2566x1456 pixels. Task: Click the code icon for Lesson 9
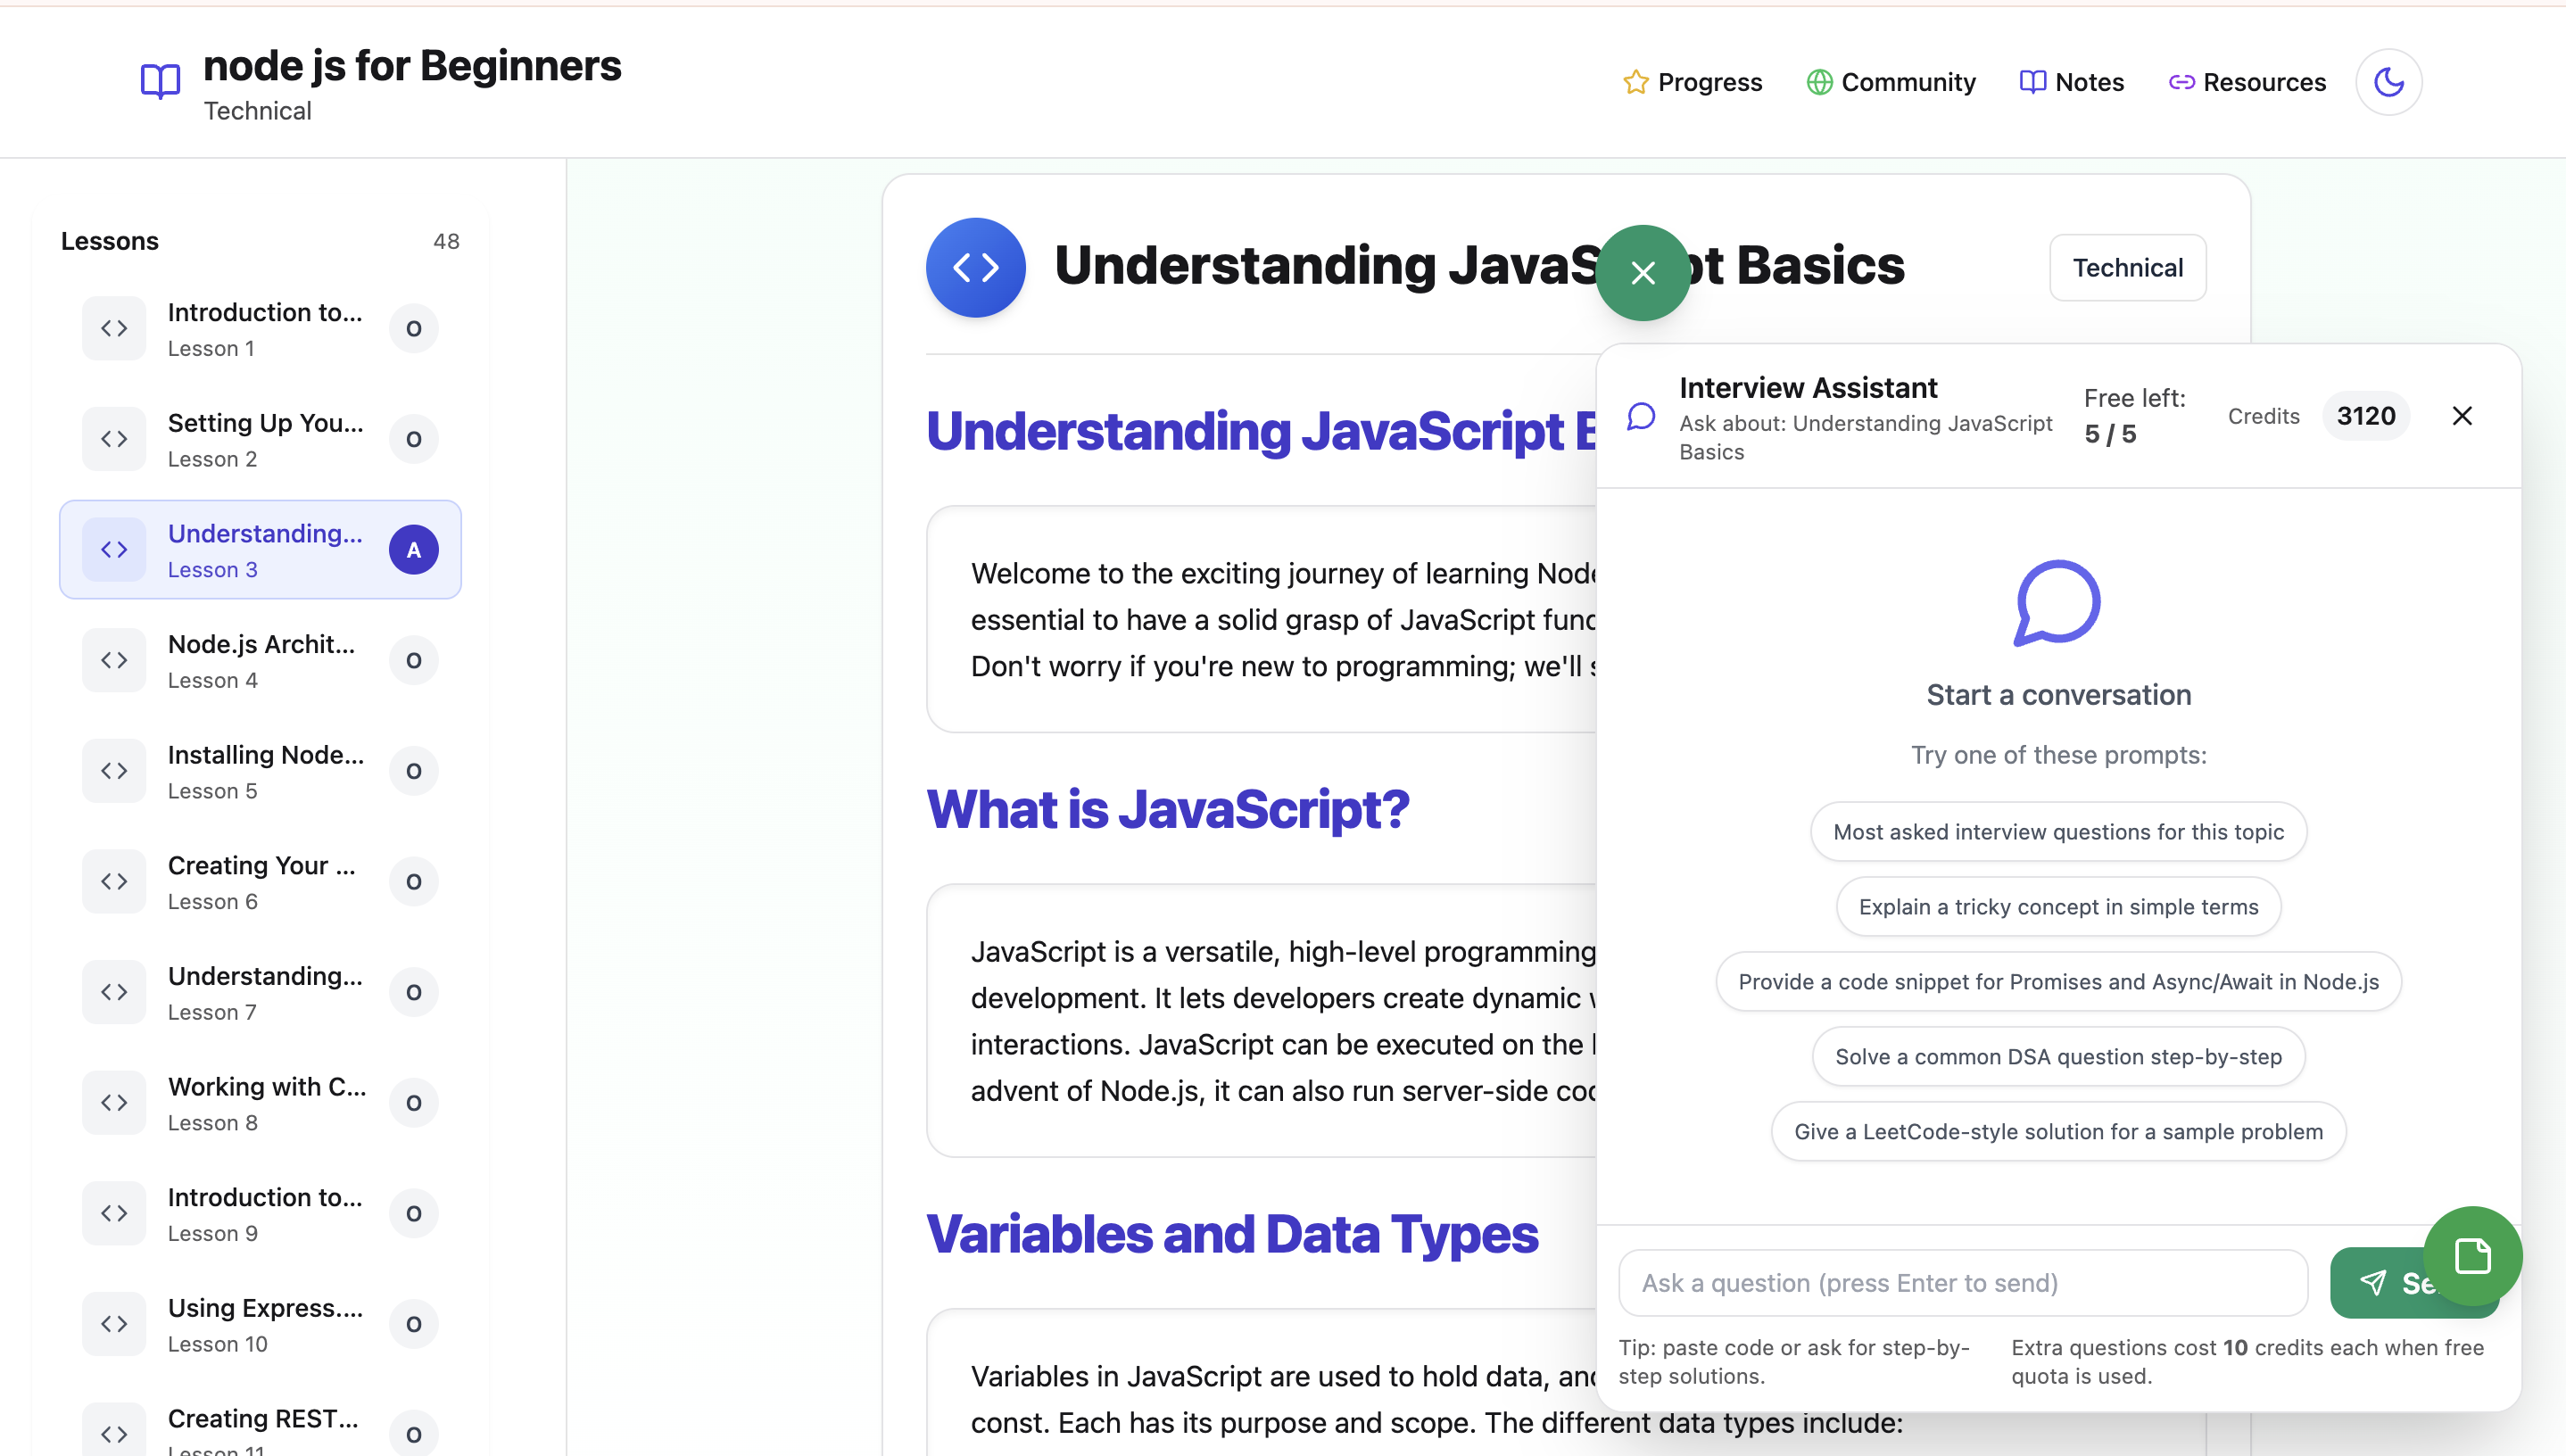(x=114, y=1214)
